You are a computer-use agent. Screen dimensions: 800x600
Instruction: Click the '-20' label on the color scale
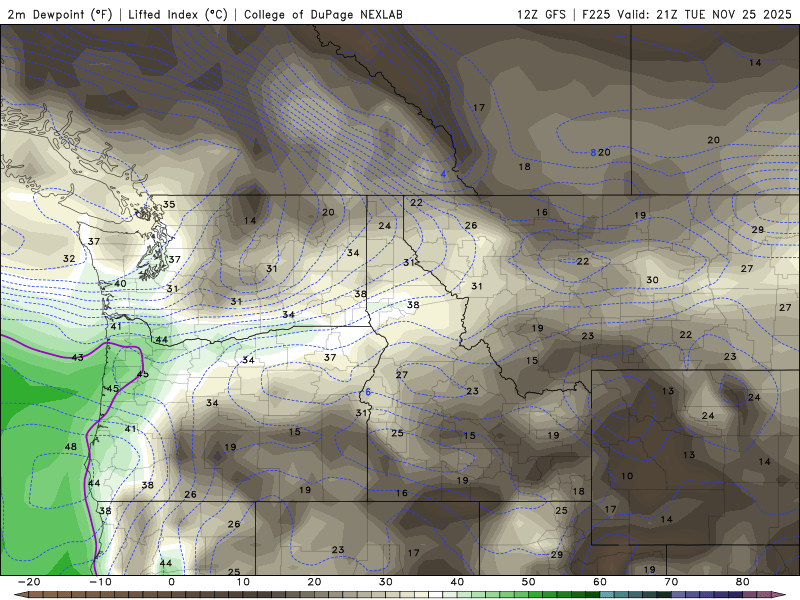tap(29, 582)
